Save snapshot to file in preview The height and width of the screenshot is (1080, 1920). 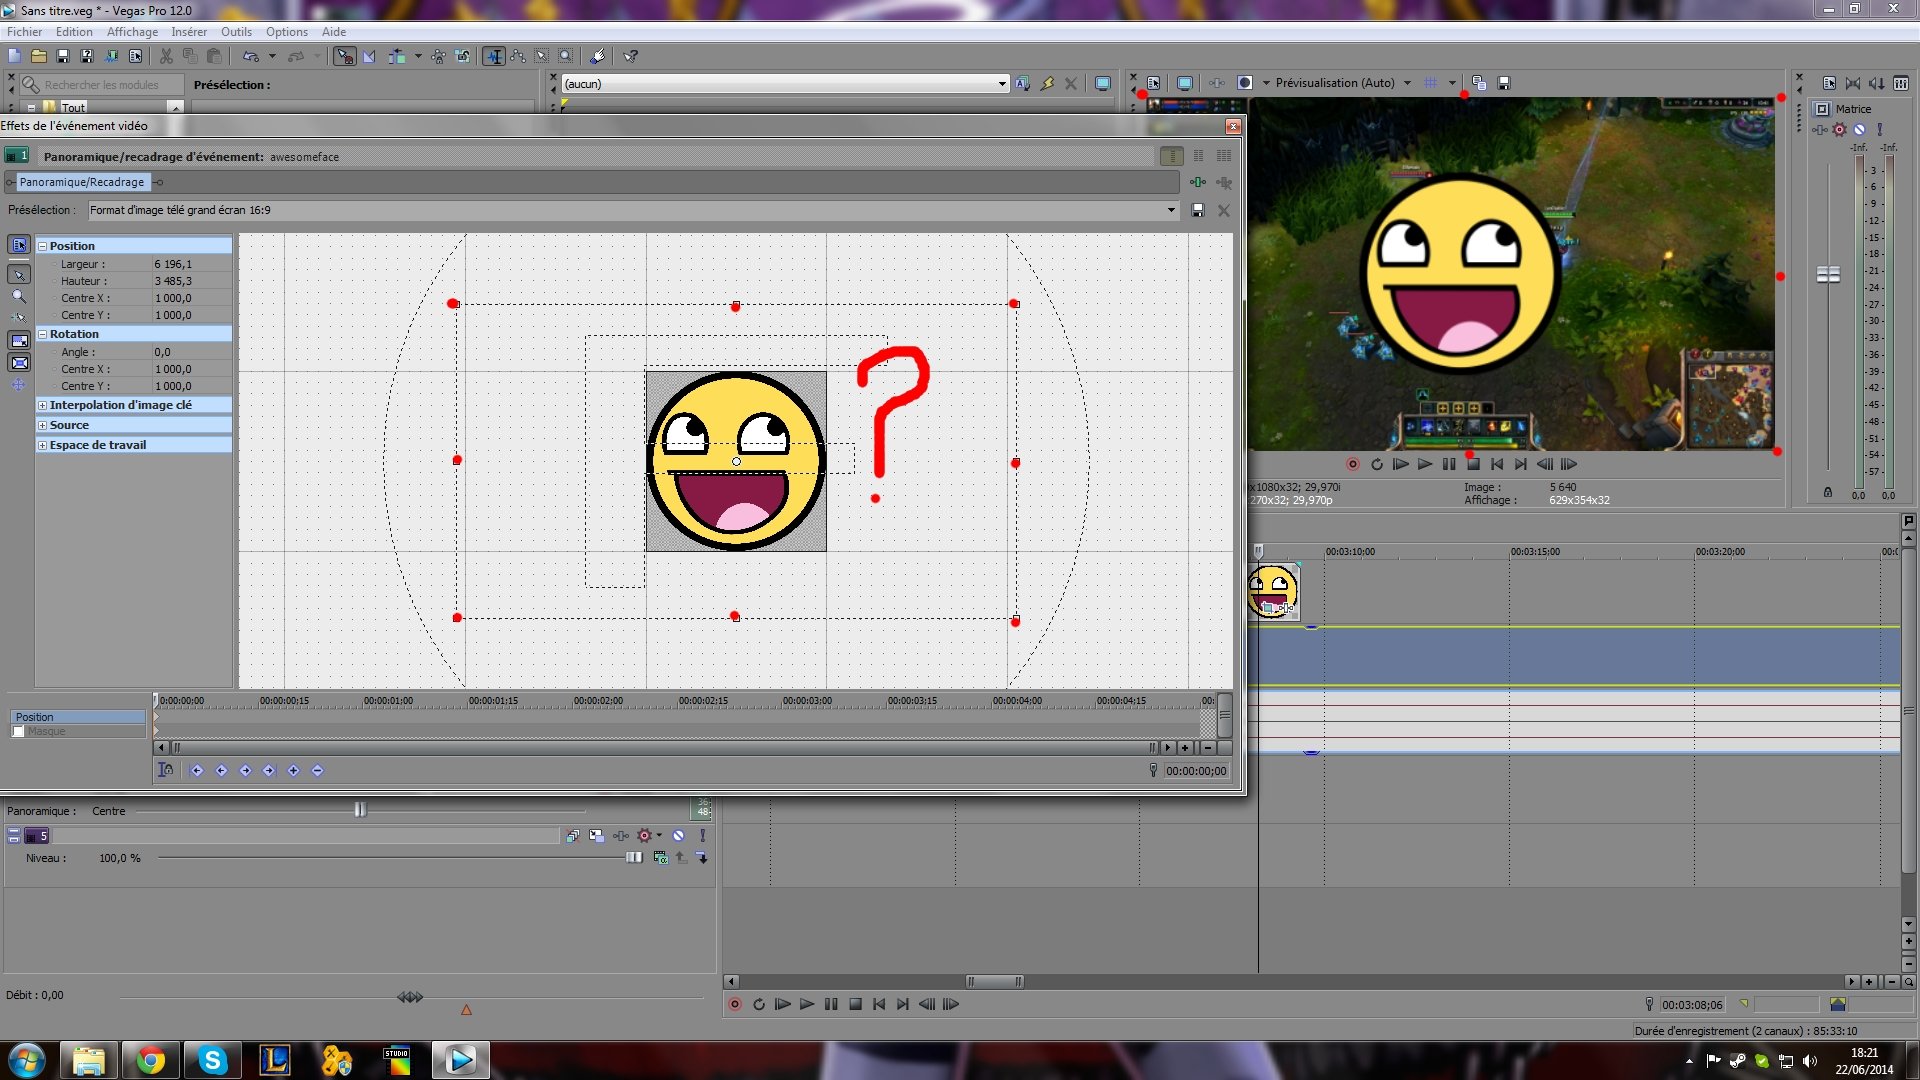pos(1504,83)
